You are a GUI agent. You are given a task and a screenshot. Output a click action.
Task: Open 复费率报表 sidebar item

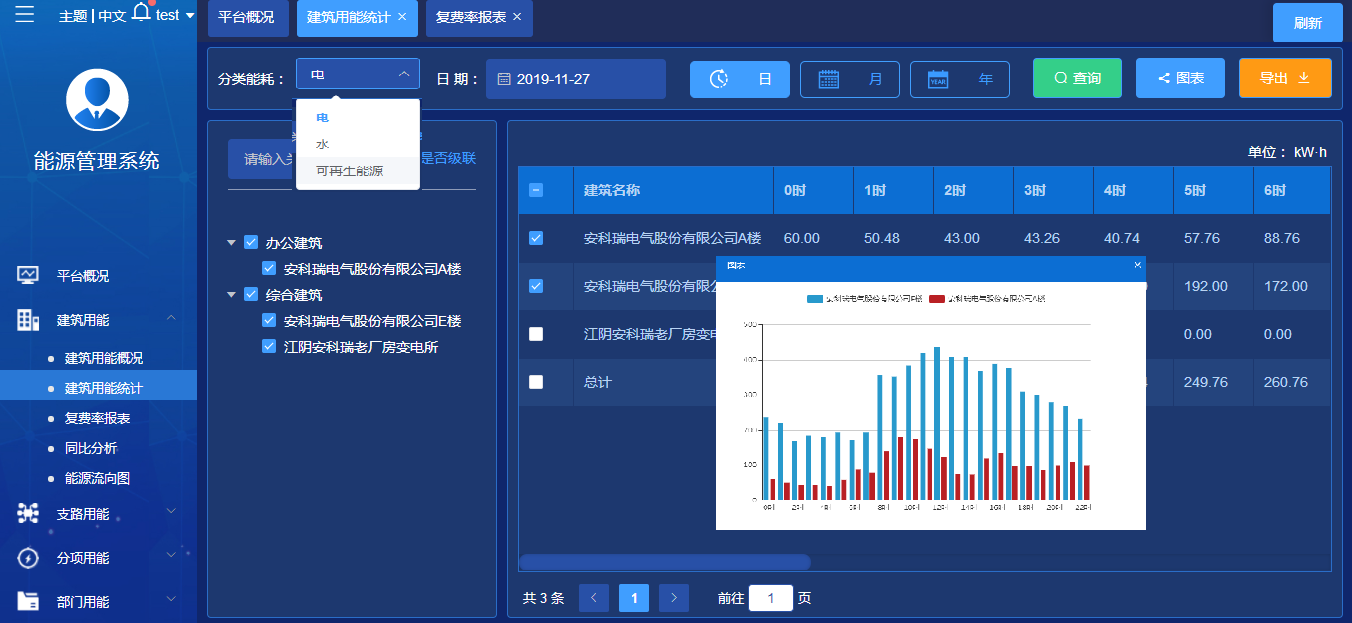coord(98,418)
